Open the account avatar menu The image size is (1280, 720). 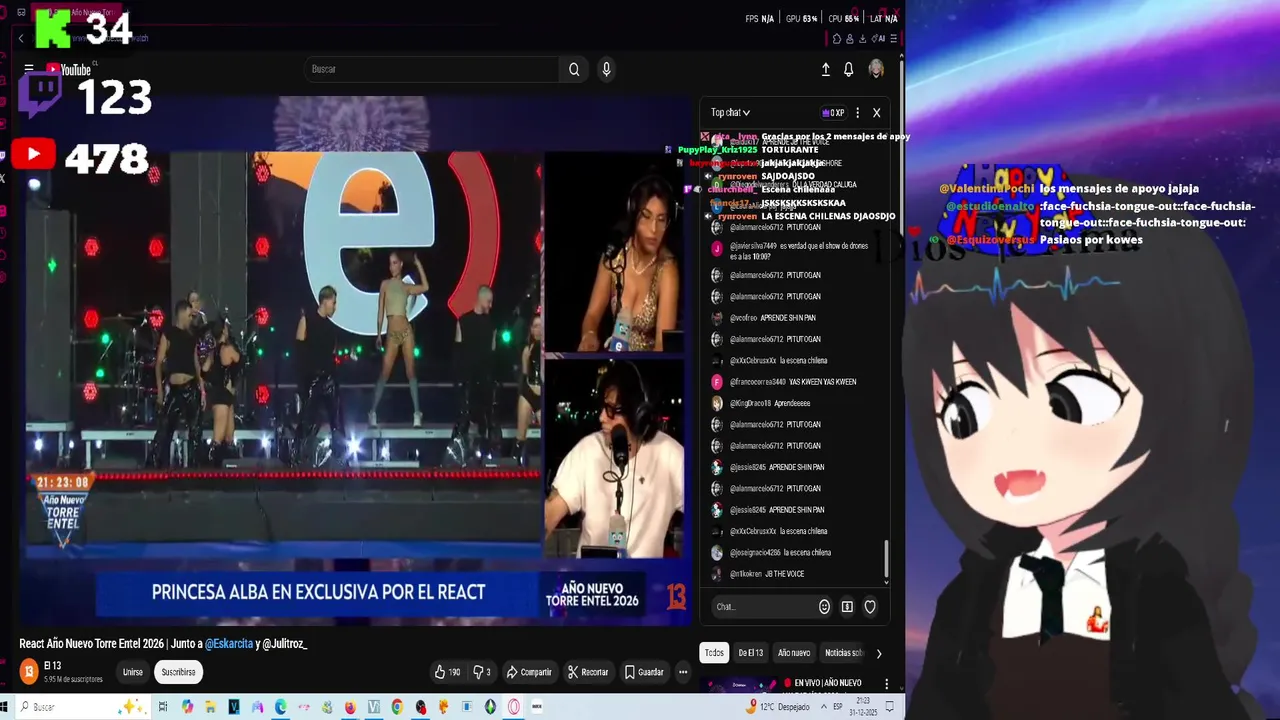point(876,69)
